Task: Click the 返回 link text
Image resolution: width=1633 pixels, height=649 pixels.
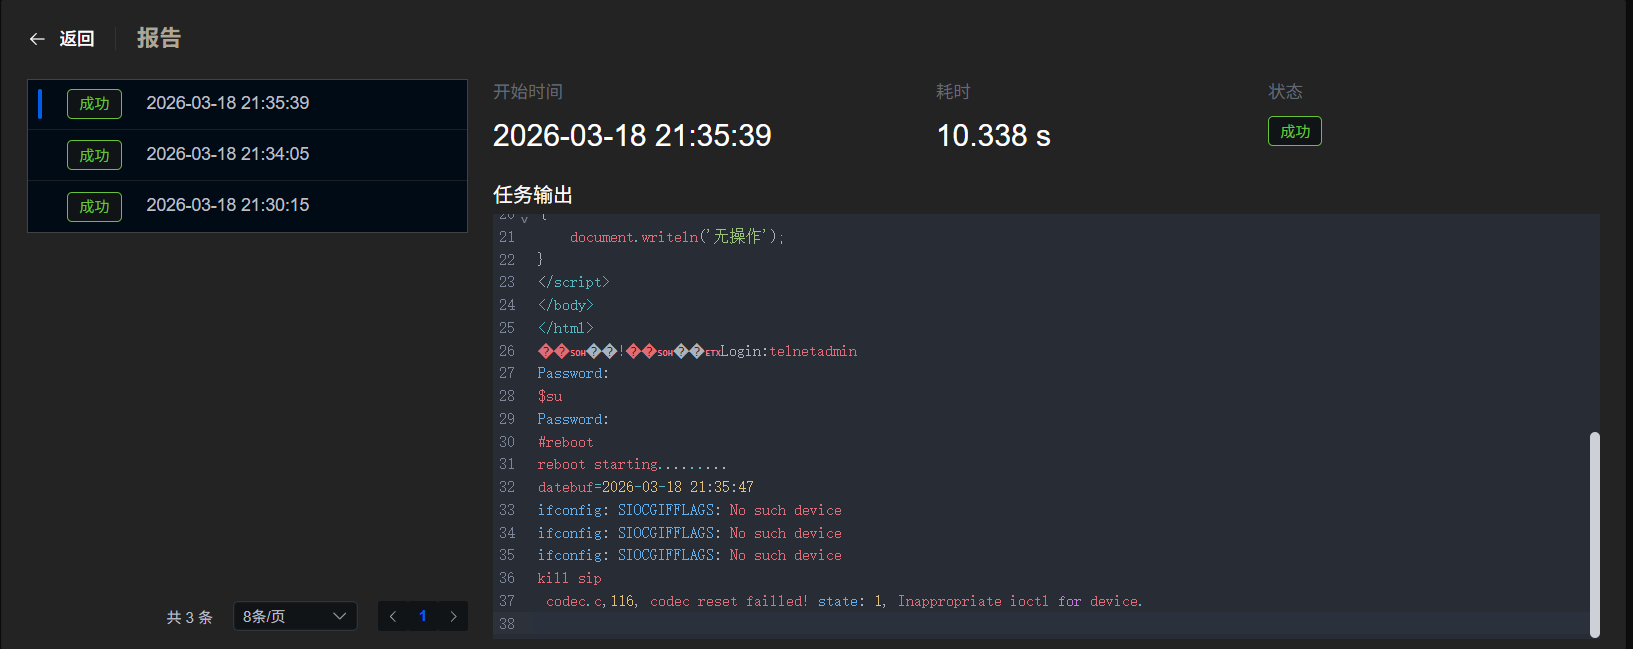Action: (76, 39)
